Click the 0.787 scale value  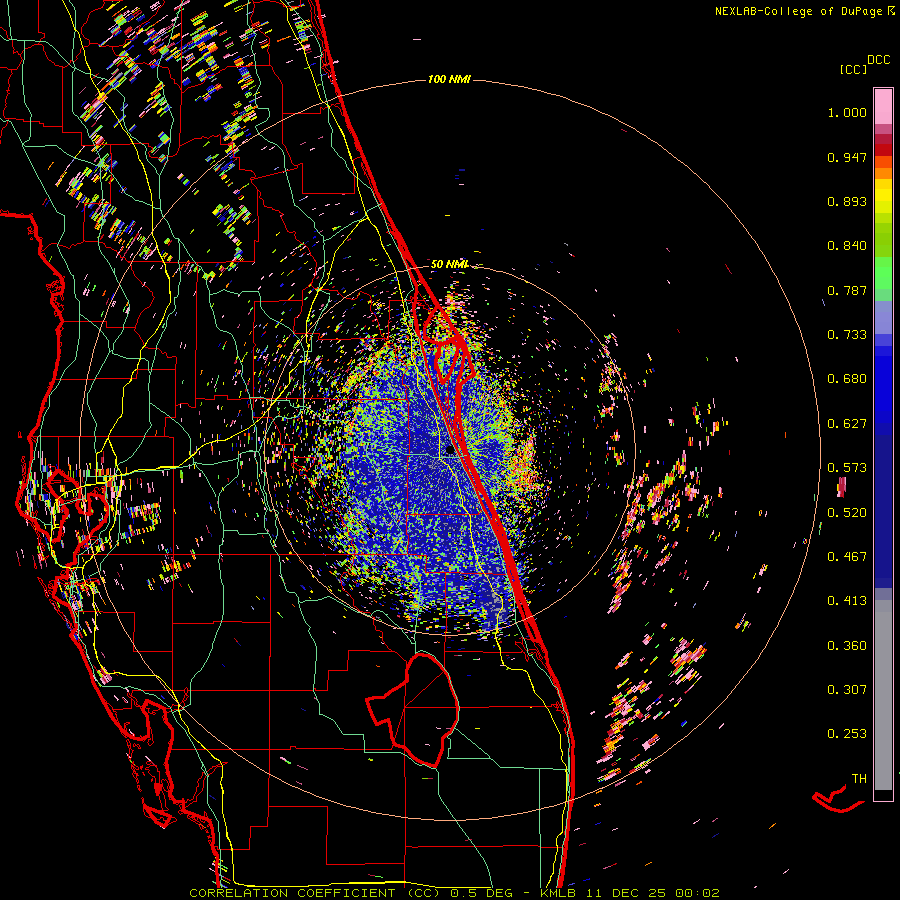coord(847,290)
